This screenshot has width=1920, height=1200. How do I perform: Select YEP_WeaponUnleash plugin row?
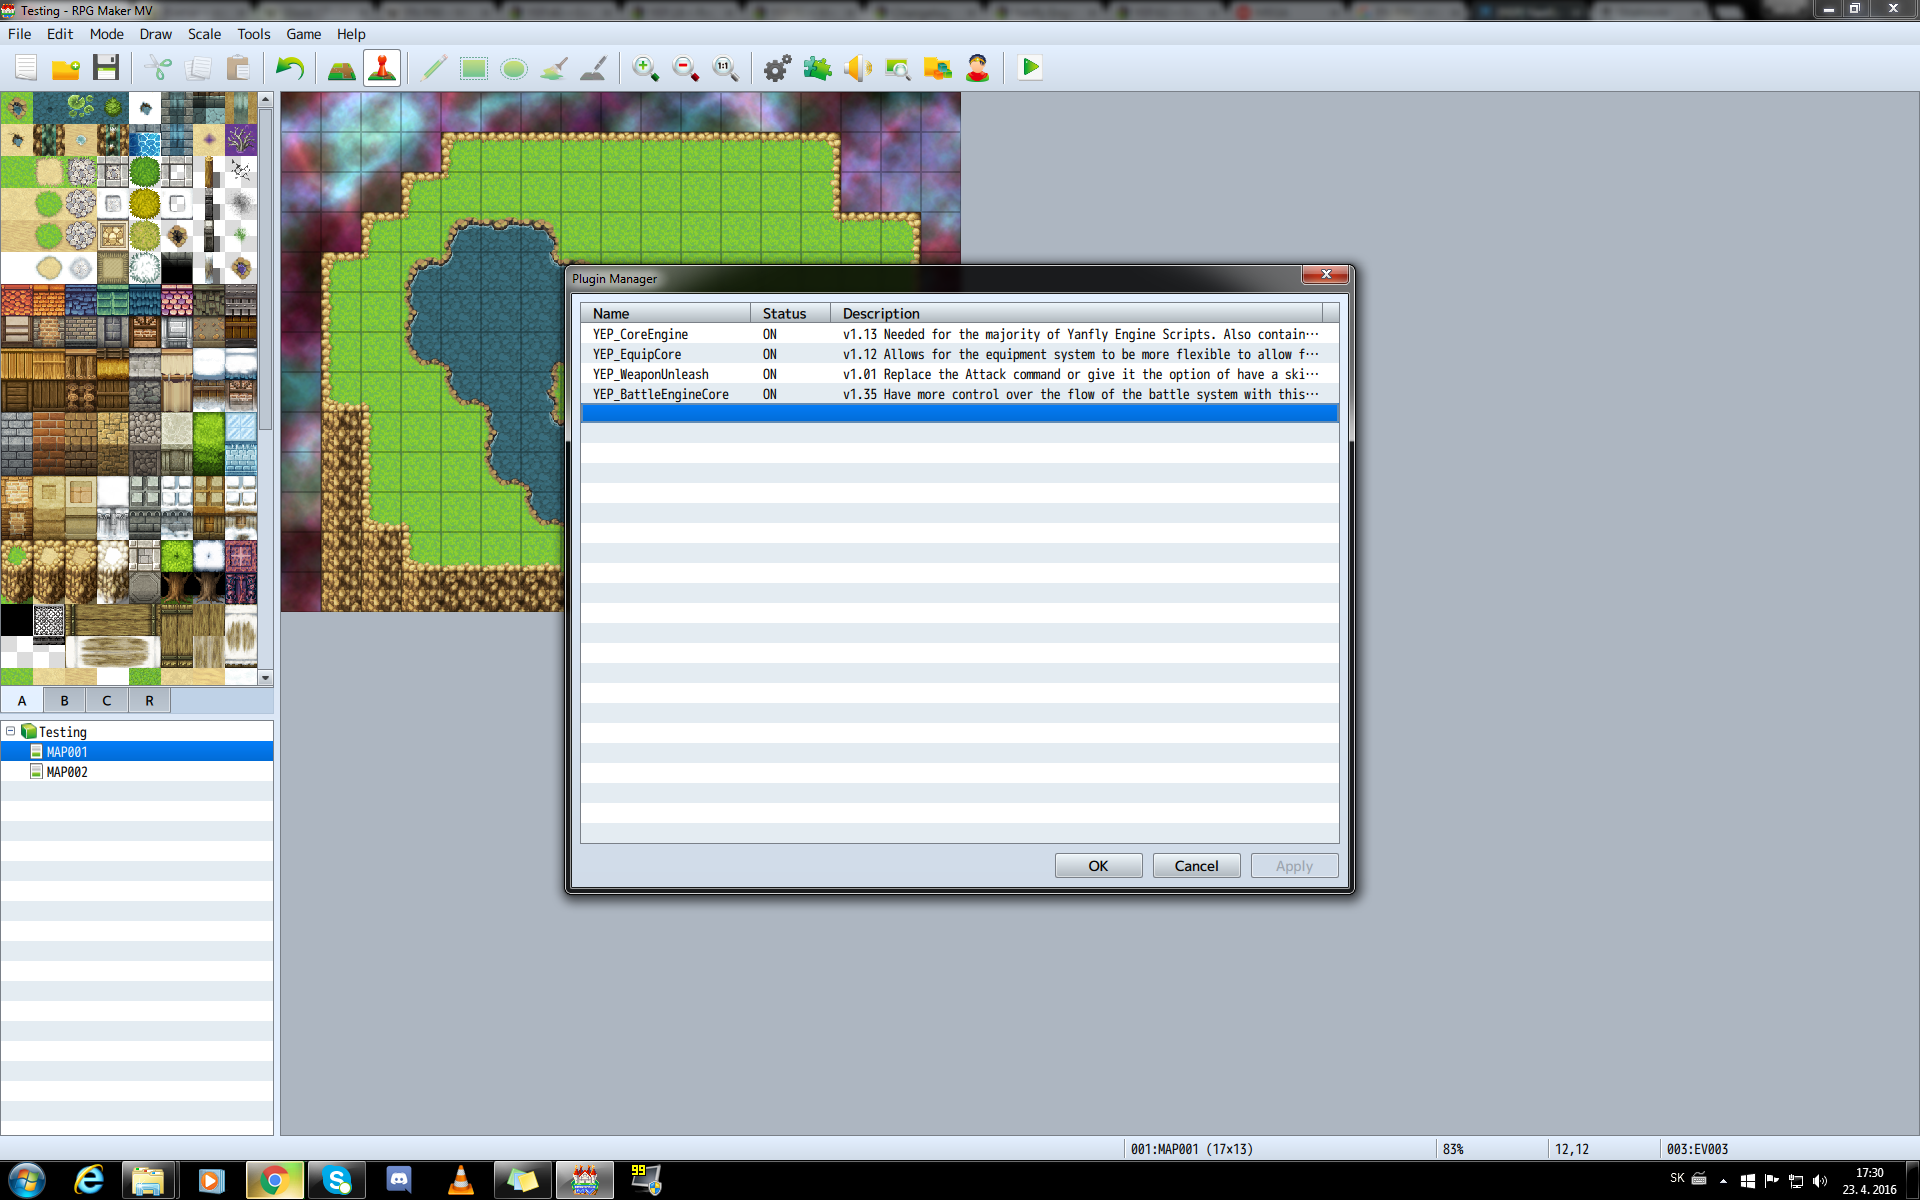[959, 374]
